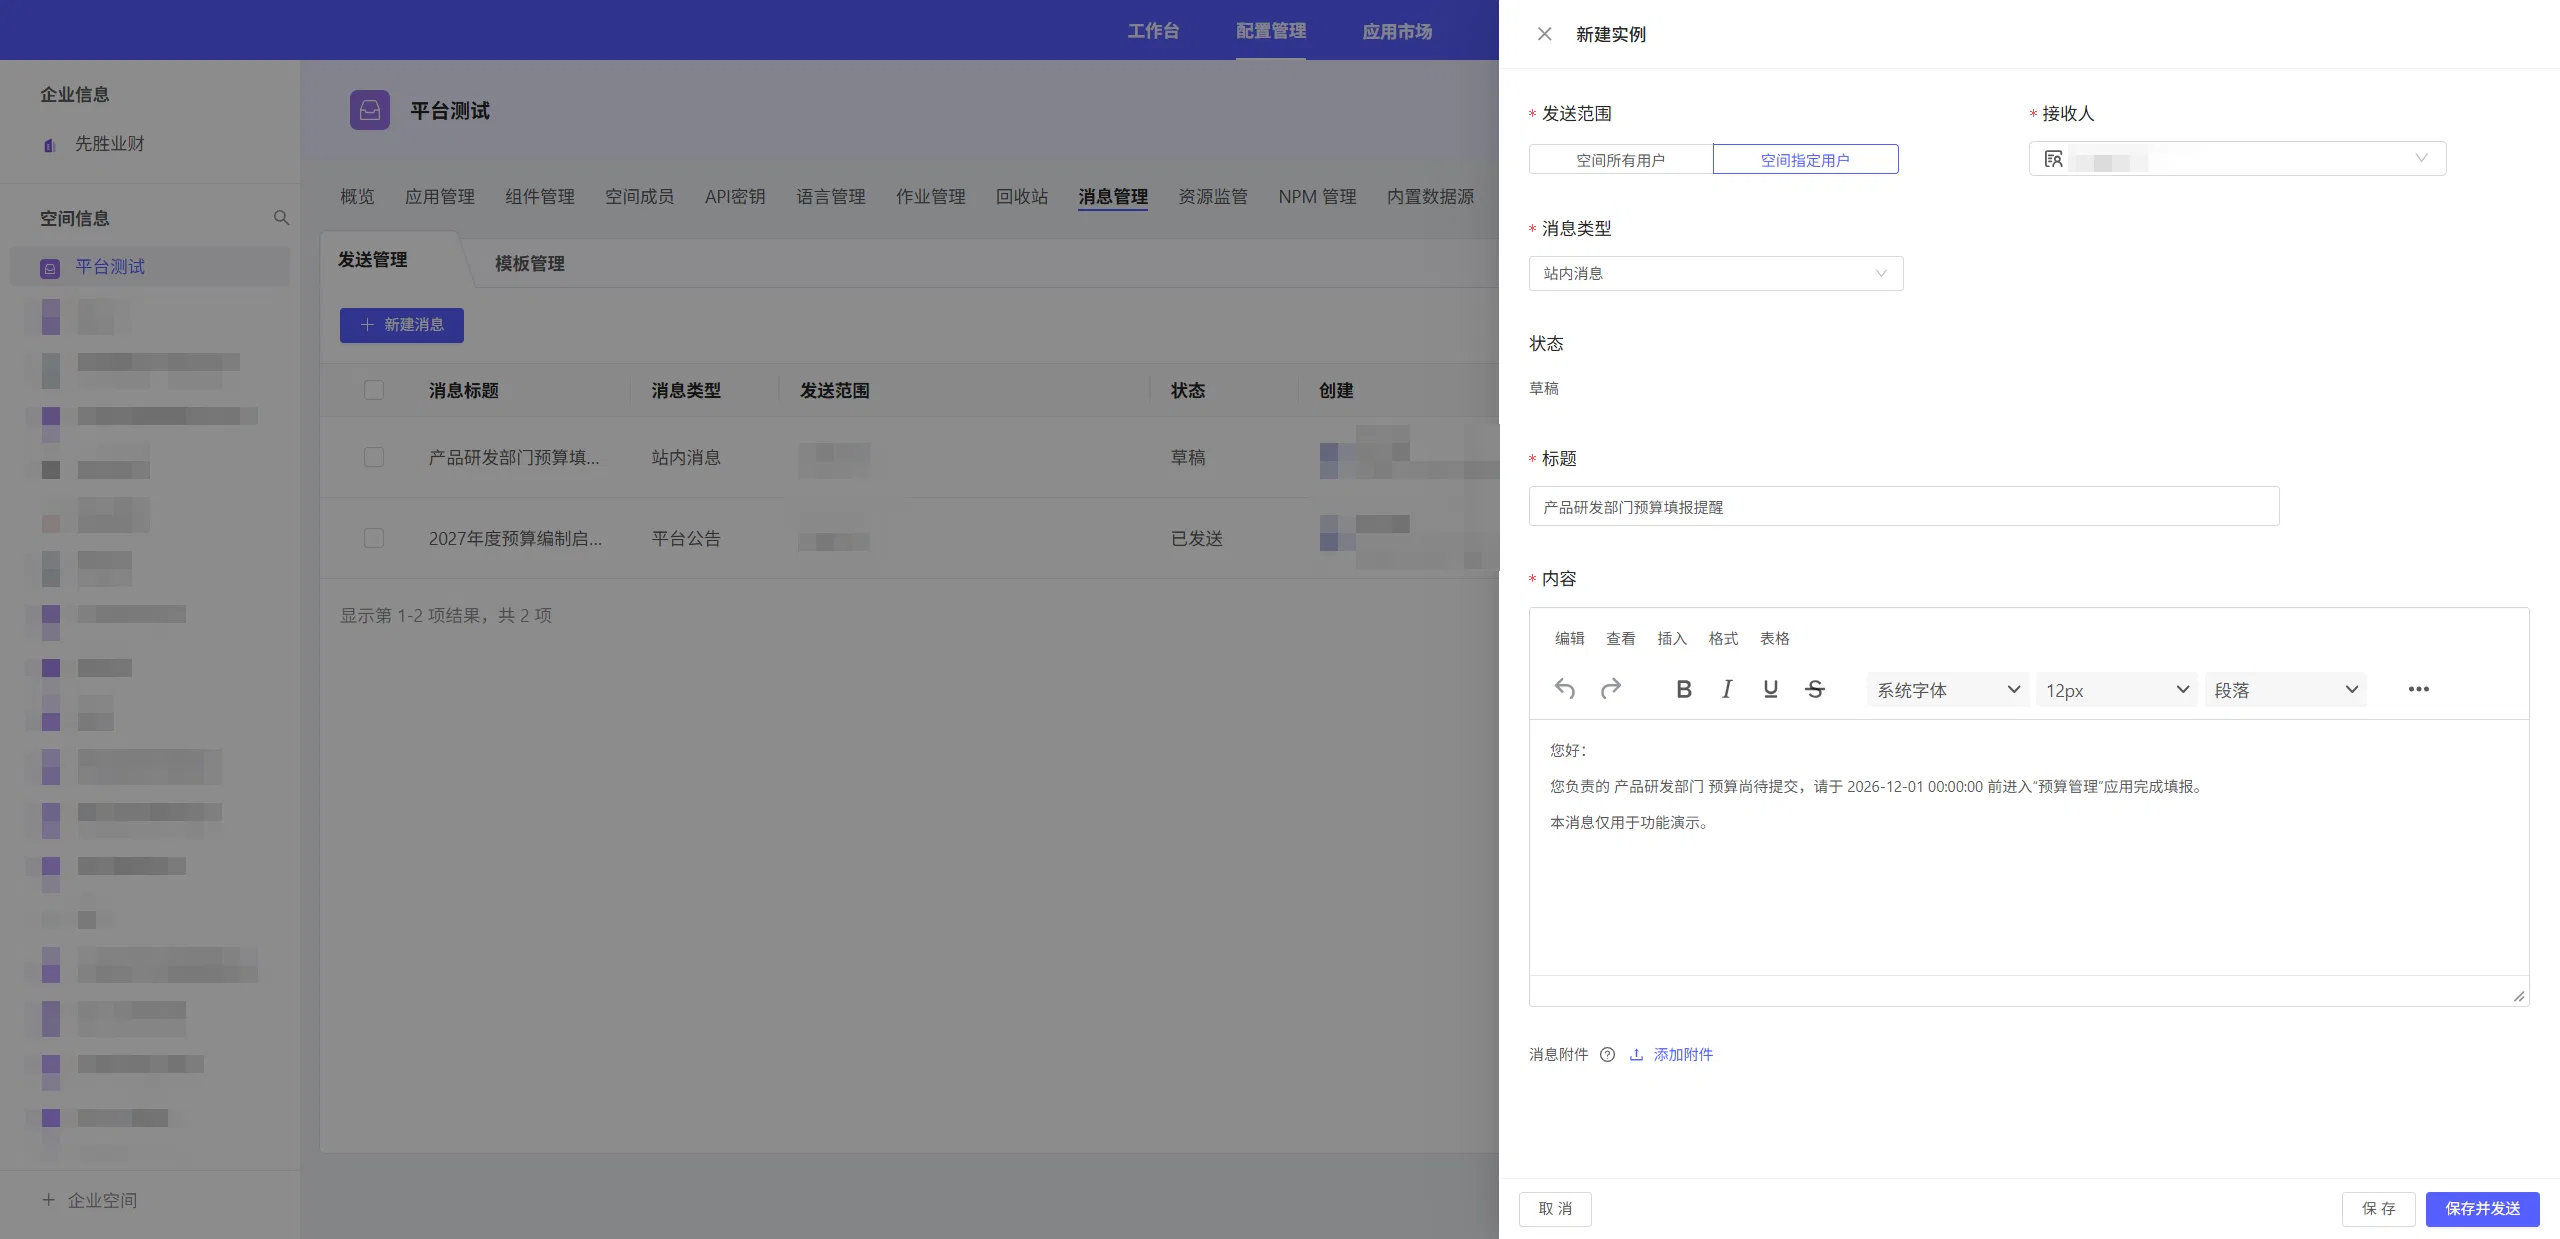
Task: Close the 新建实例 drawer panel
Action: click(1545, 34)
